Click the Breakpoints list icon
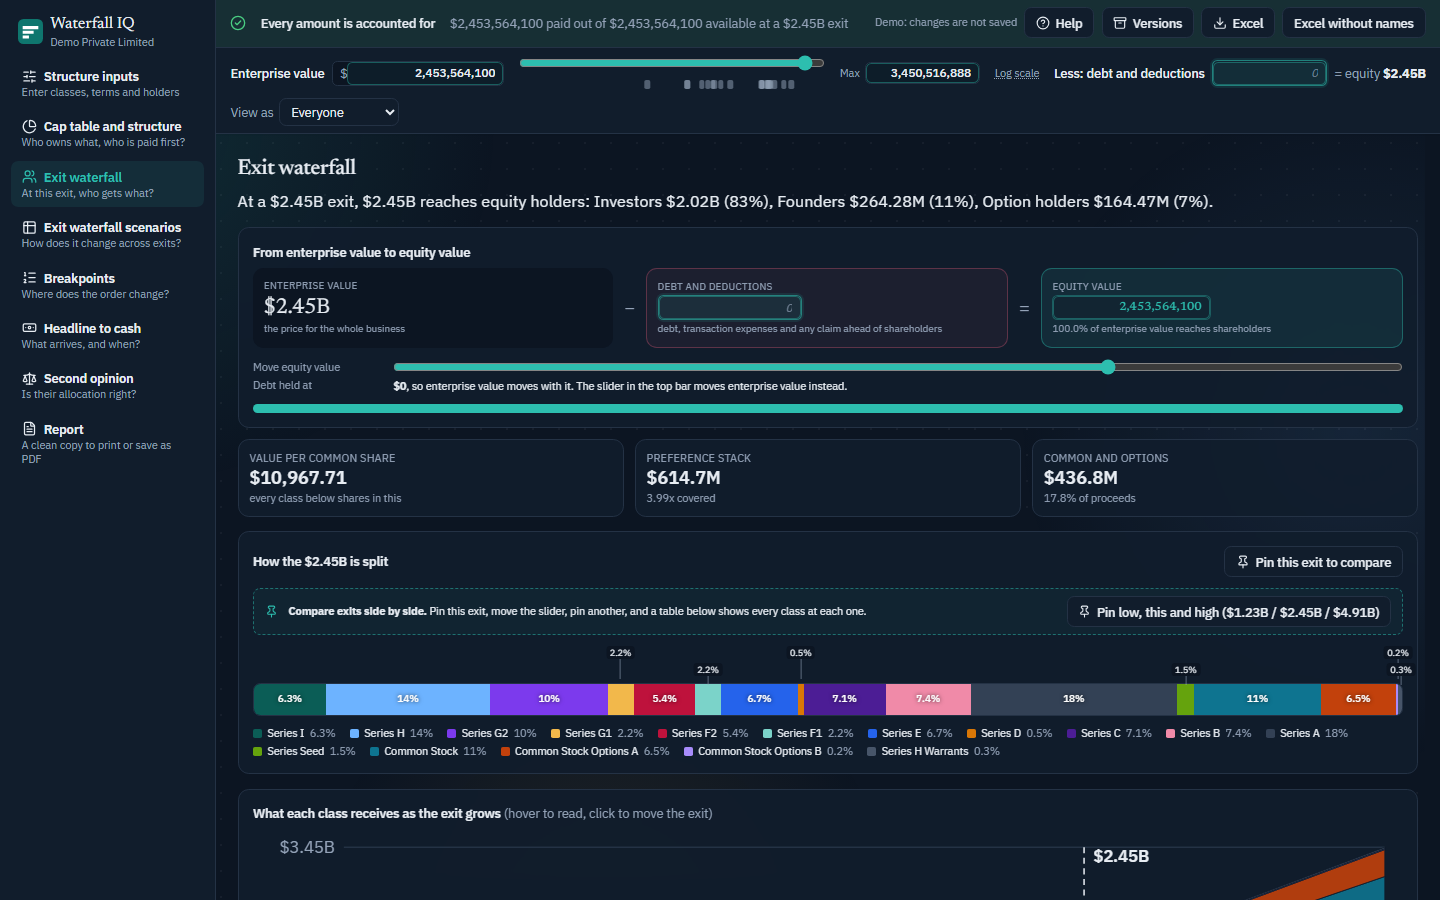The image size is (1440, 900). coord(29,278)
